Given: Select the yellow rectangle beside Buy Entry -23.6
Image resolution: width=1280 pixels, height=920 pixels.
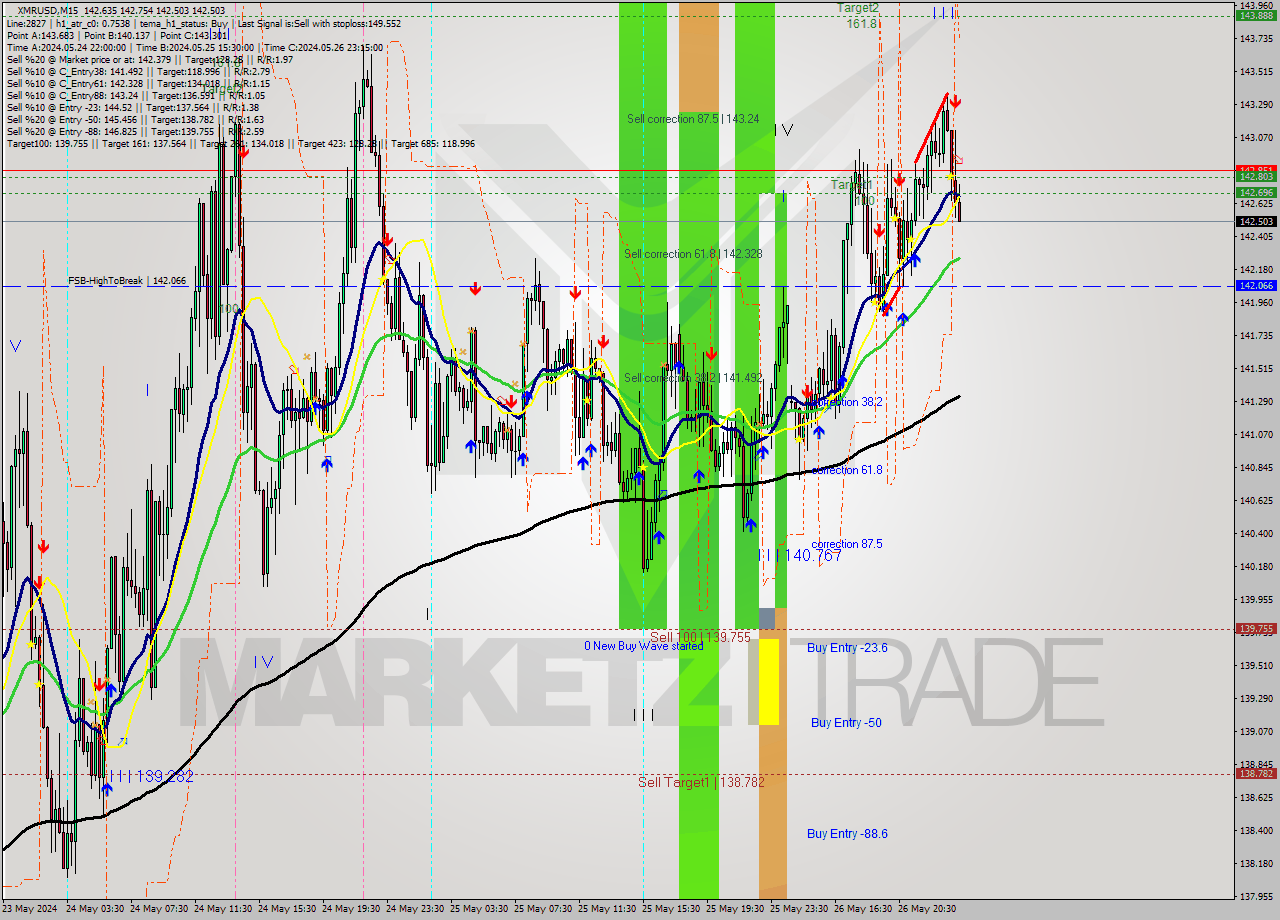Looking at the screenshot, I should [x=769, y=682].
